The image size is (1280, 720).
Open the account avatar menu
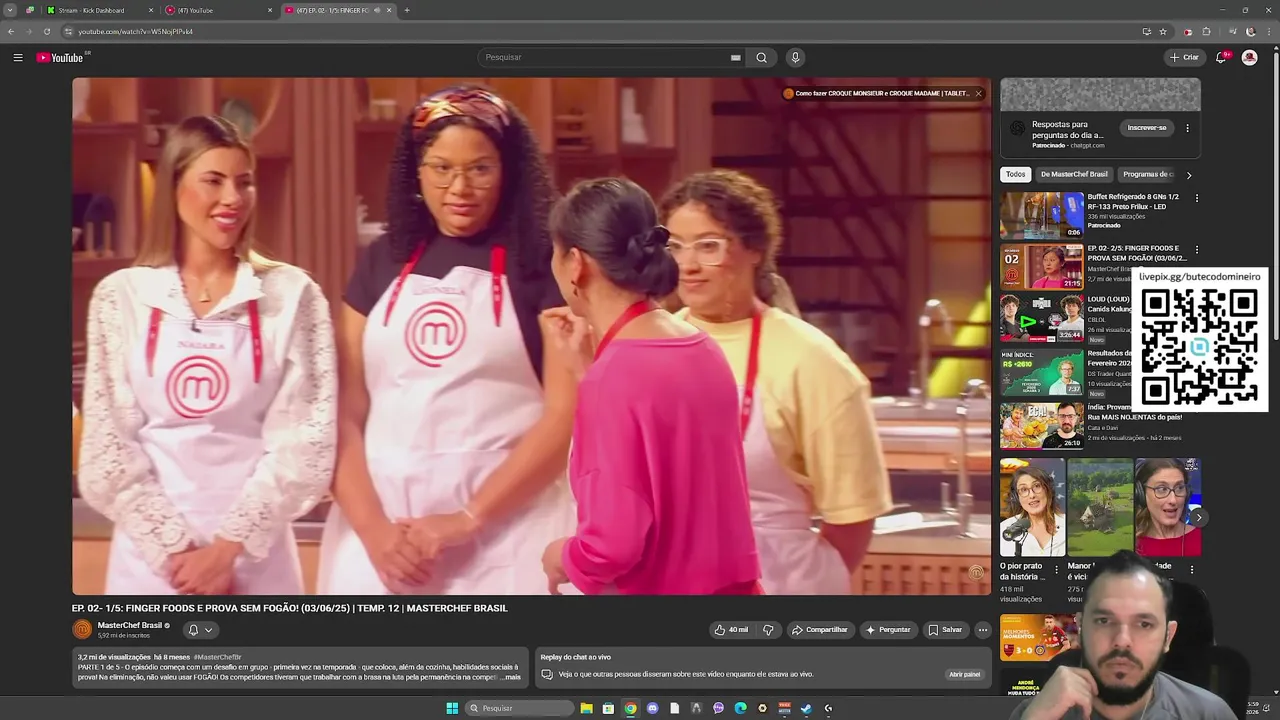tap(1249, 57)
